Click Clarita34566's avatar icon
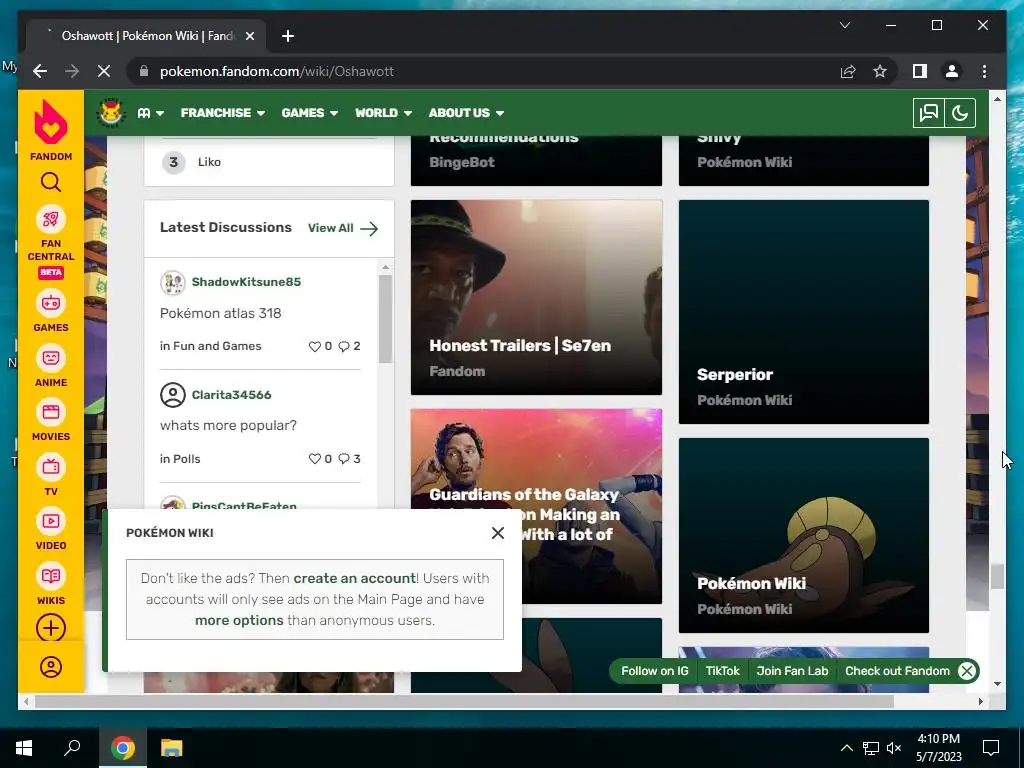The image size is (1024, 768). point(172,395)
